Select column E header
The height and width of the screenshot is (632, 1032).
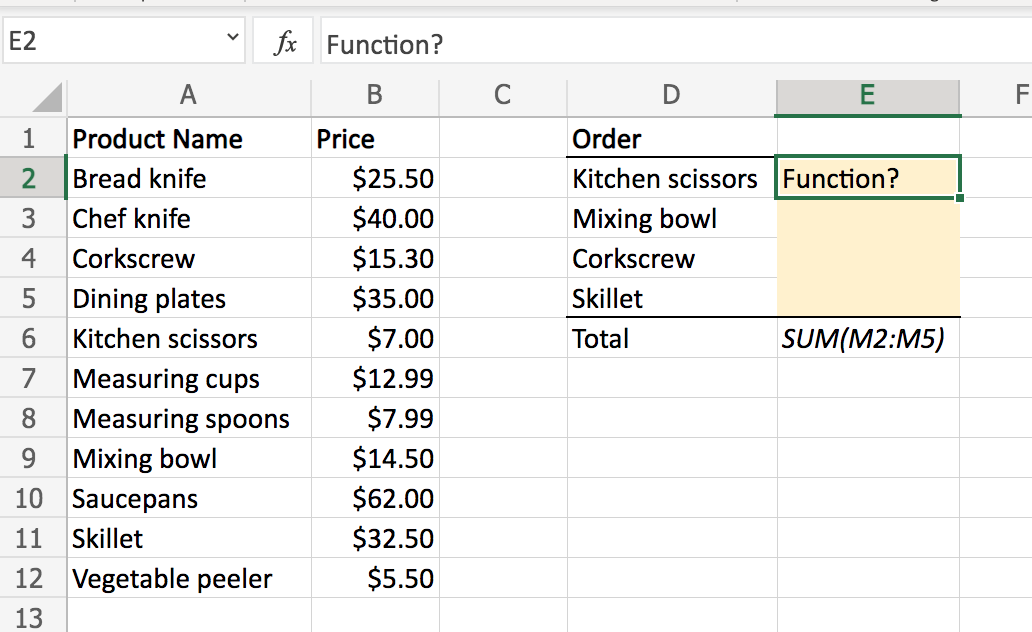click(867, 95)
